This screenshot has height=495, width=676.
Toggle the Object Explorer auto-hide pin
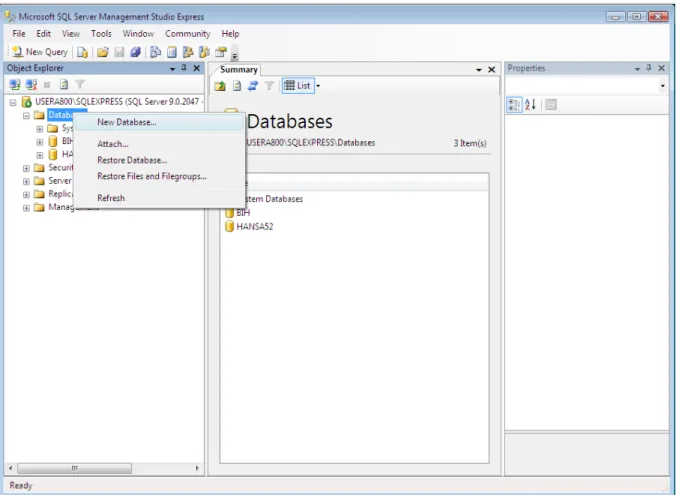click(184, 68)
